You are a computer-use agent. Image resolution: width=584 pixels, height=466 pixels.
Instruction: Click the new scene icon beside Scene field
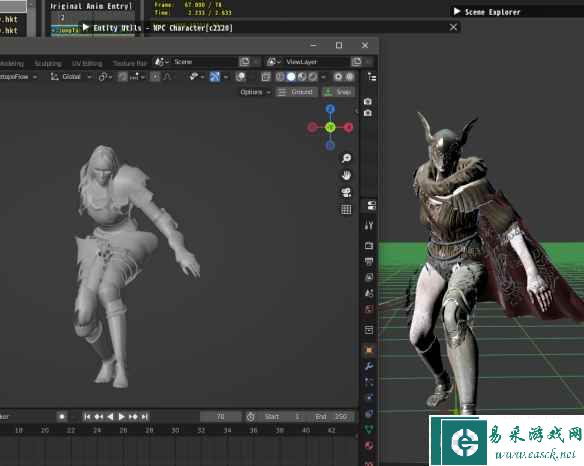pos(244,61)
